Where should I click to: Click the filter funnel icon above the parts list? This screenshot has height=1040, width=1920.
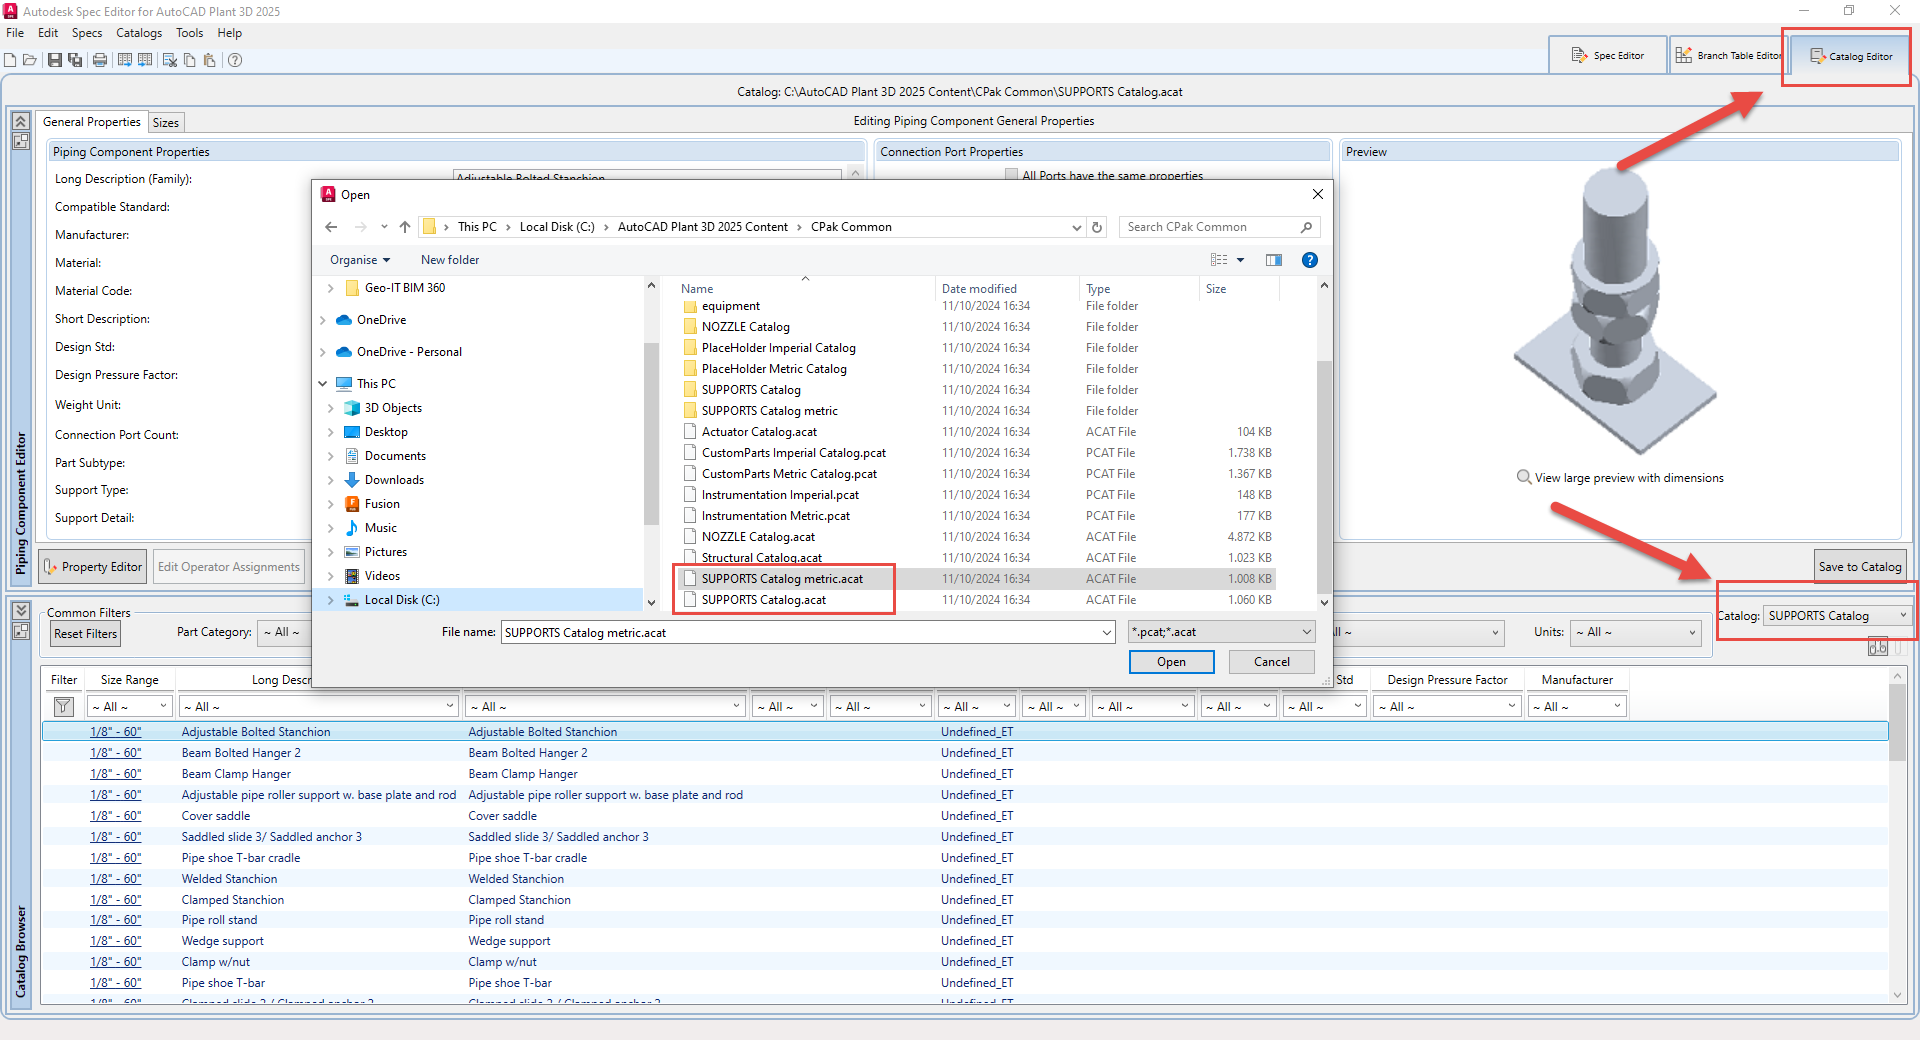tap(63, 705)
